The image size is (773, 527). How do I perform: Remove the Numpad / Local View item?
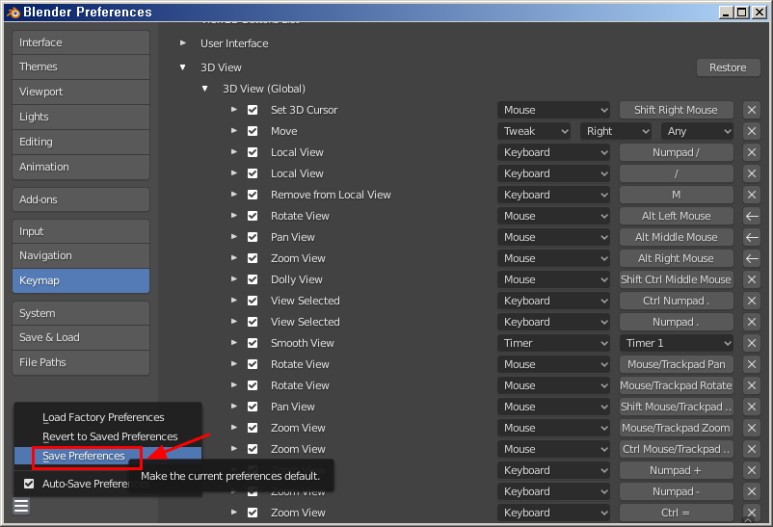point(751,152)
